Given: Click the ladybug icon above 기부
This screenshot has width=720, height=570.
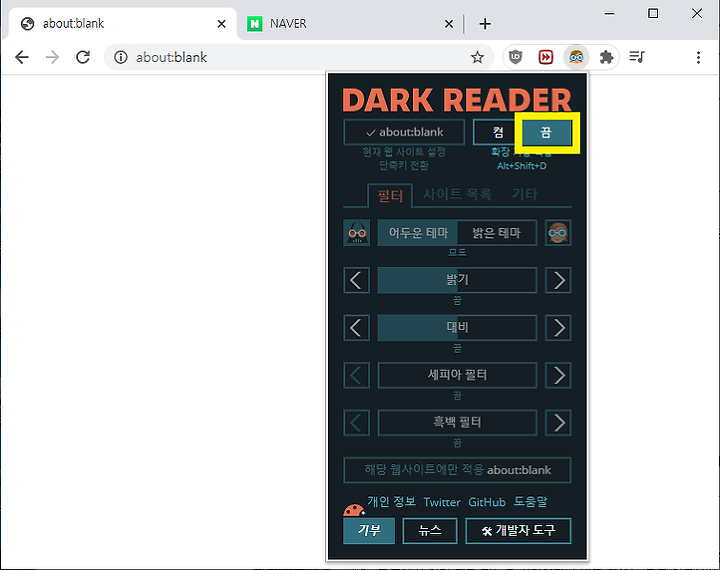Looking at the screenshot, I should pyautogui.click(x=354, y=510).
